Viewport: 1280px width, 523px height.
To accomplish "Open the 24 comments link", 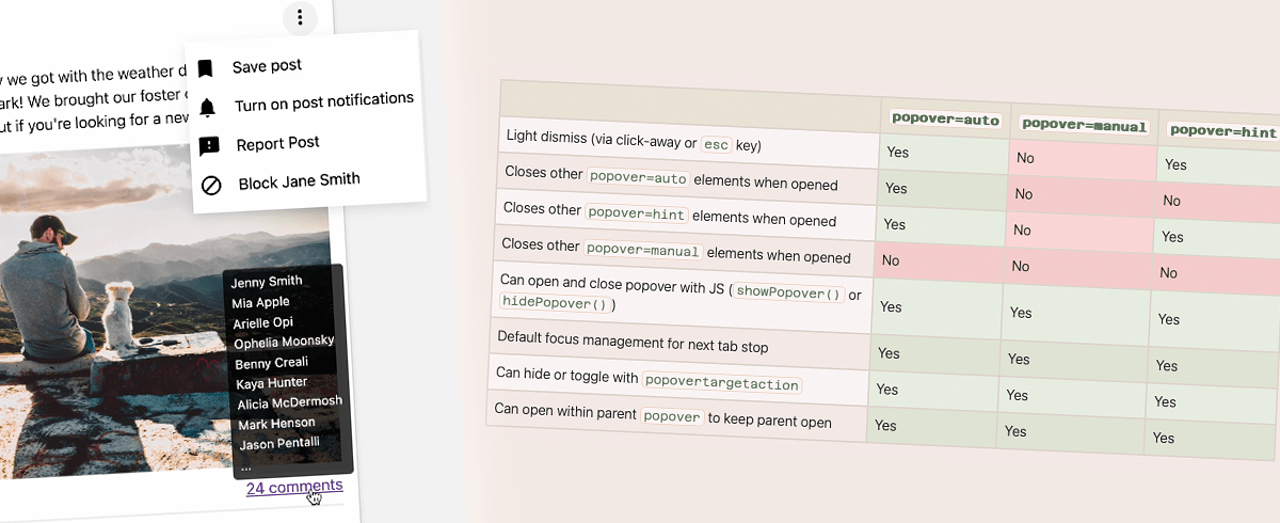I will [x=294, y=487].
